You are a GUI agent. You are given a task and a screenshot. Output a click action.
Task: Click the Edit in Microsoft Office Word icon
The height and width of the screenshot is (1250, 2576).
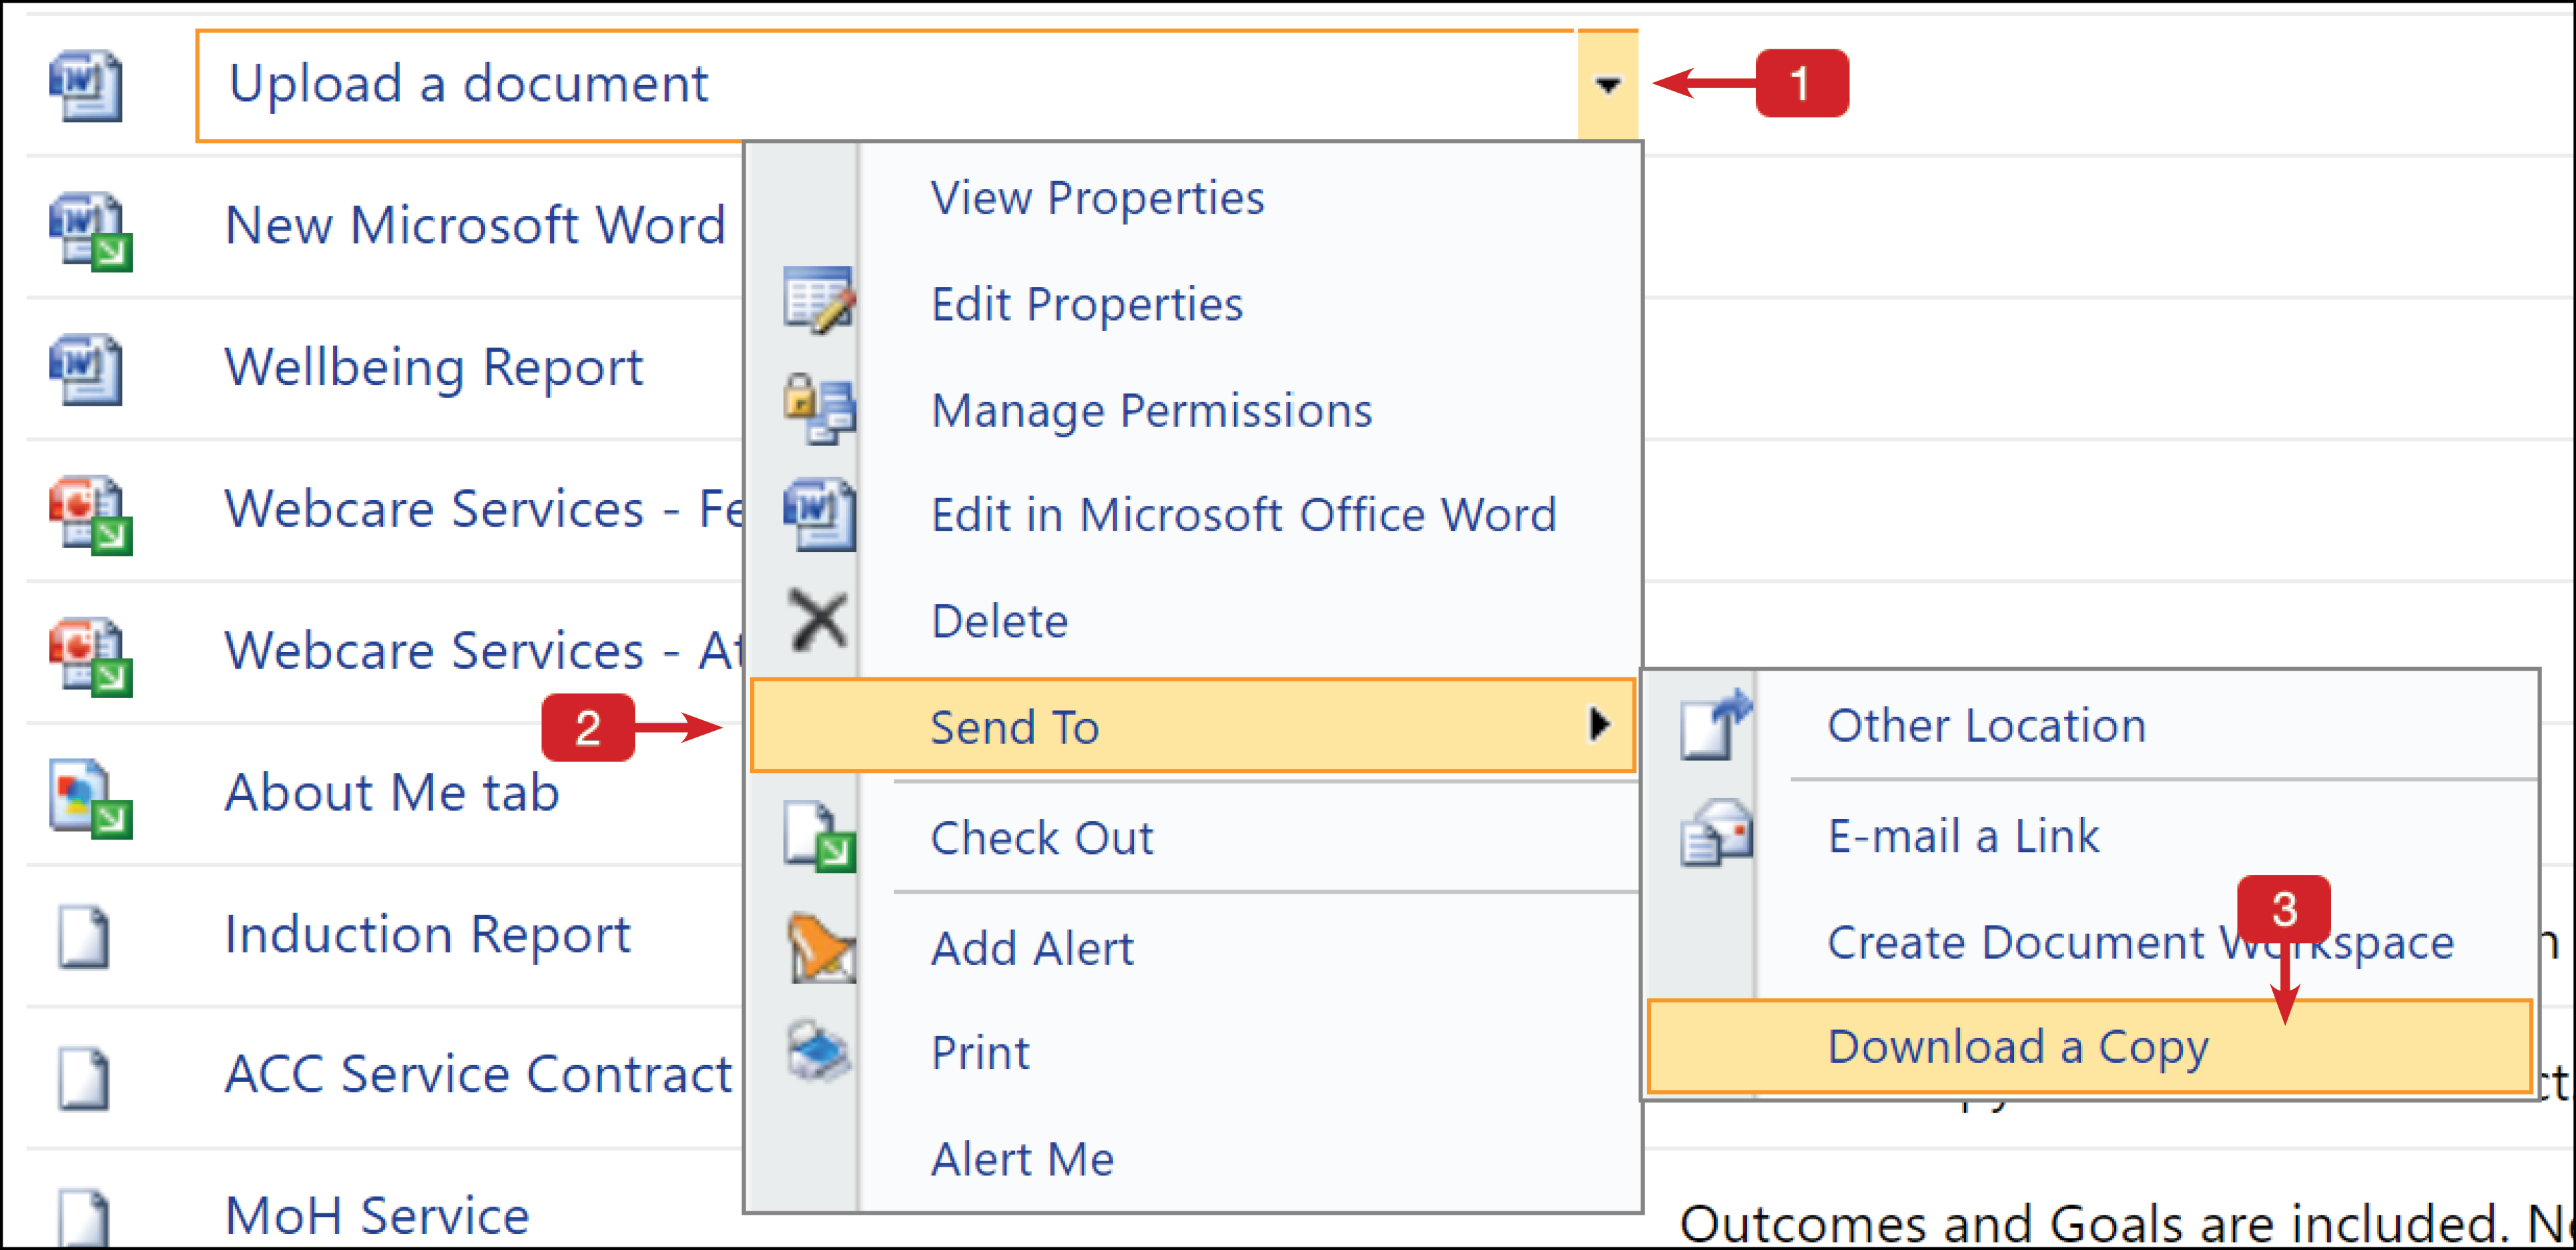pyautogui.click(x=818, y=514)
